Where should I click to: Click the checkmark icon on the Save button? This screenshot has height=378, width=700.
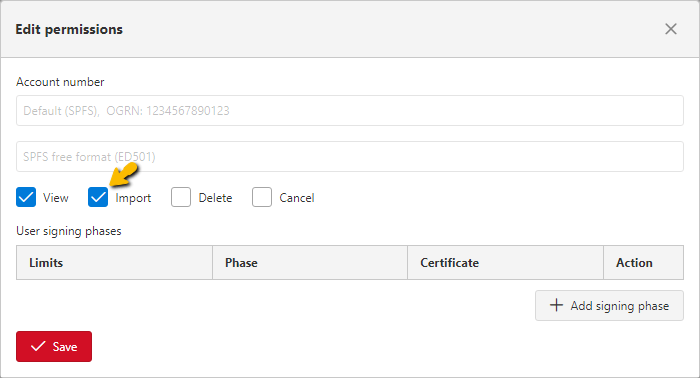(38, 346)
